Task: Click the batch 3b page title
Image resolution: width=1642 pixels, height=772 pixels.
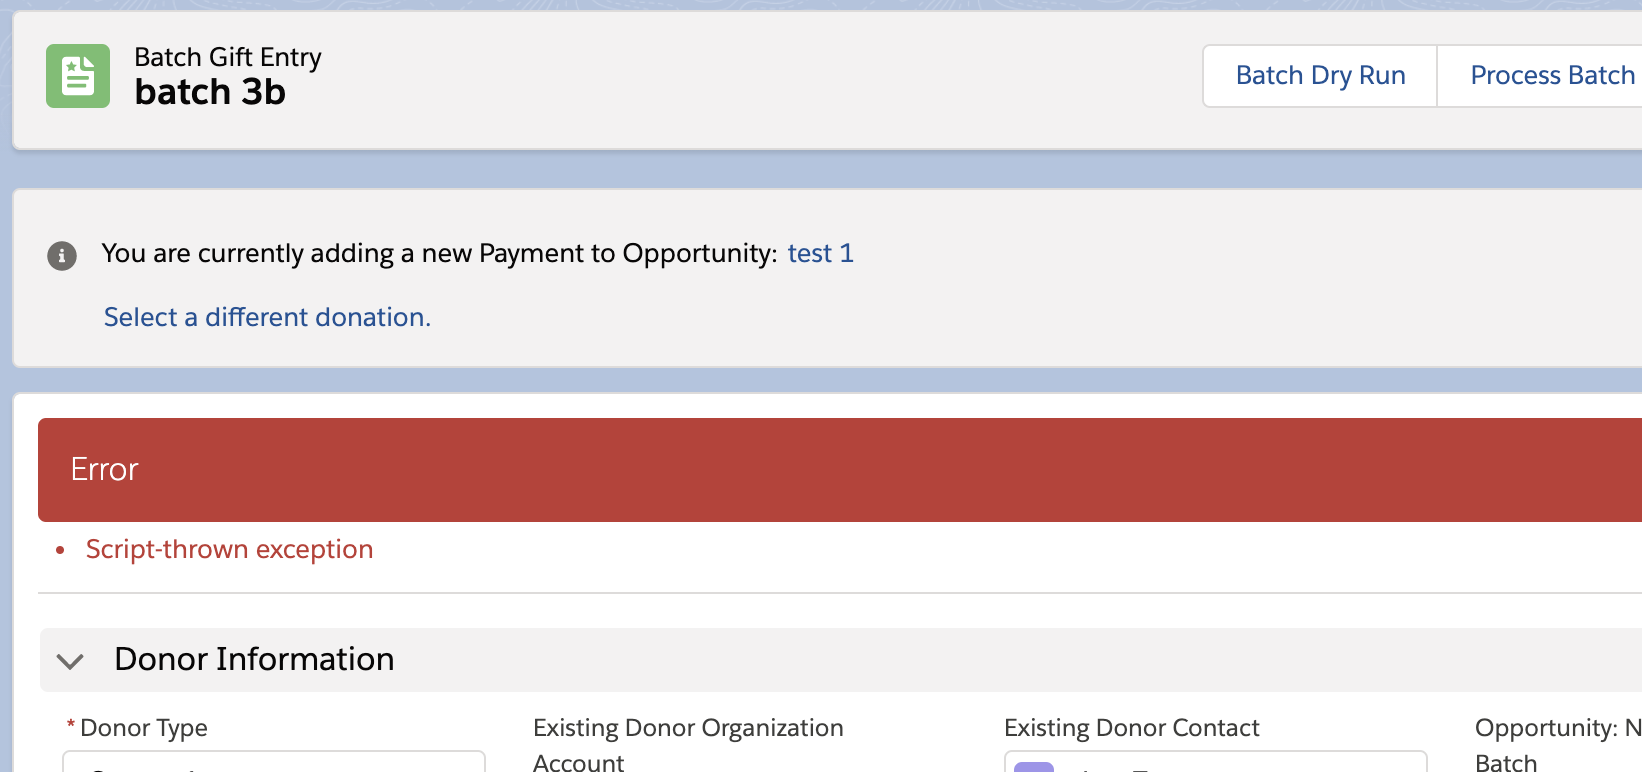Action: click(x=209, y=92)
